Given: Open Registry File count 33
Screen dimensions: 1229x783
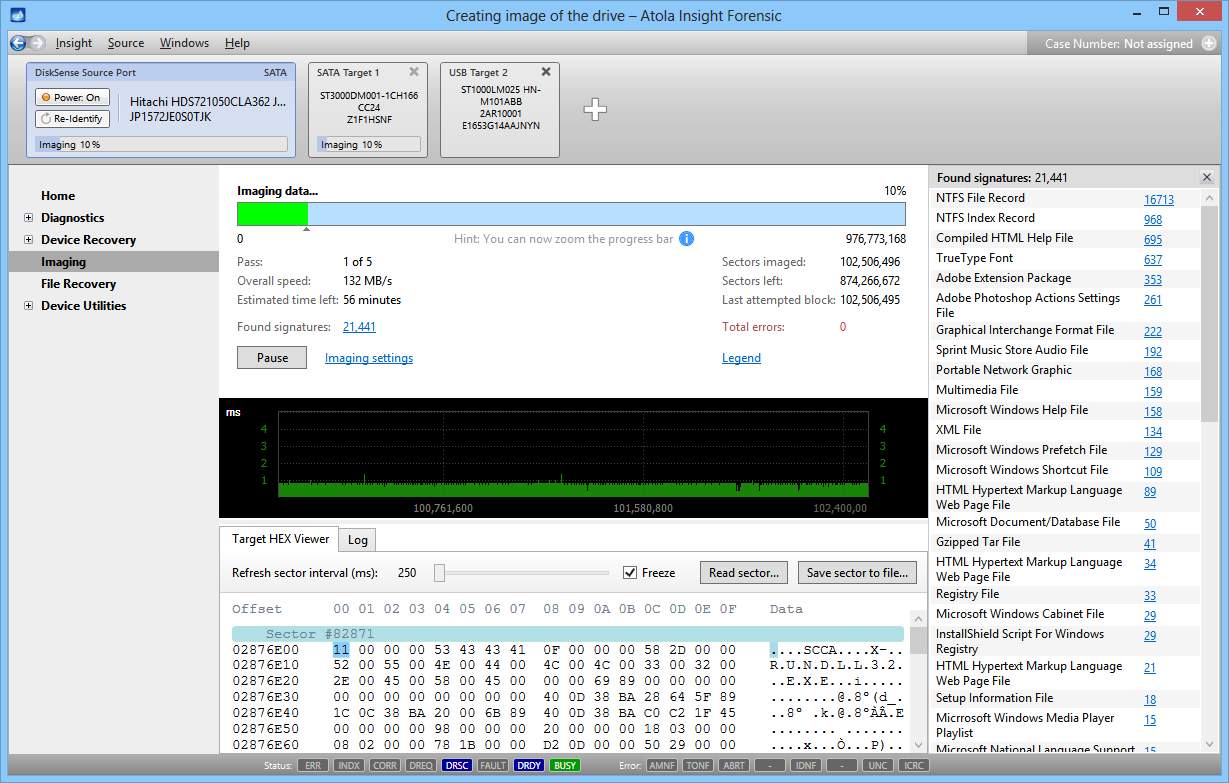Looking at the screenshot, I should point(1150,596).
